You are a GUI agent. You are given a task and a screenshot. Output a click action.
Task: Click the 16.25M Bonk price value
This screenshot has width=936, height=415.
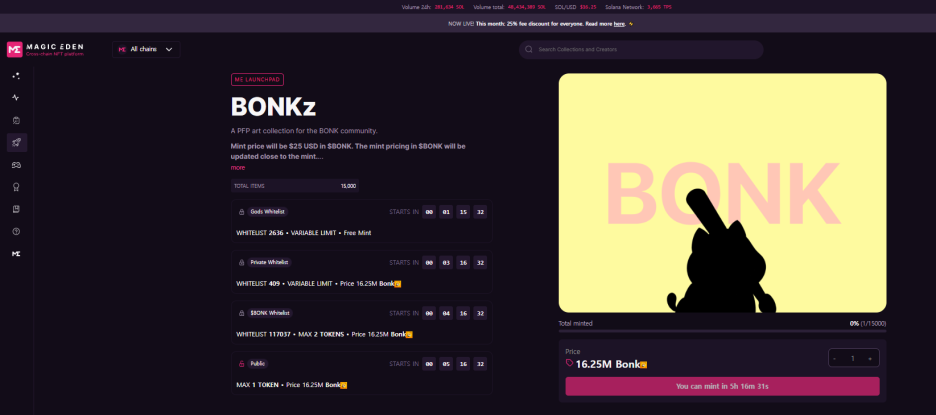click(x=611, y=364)
